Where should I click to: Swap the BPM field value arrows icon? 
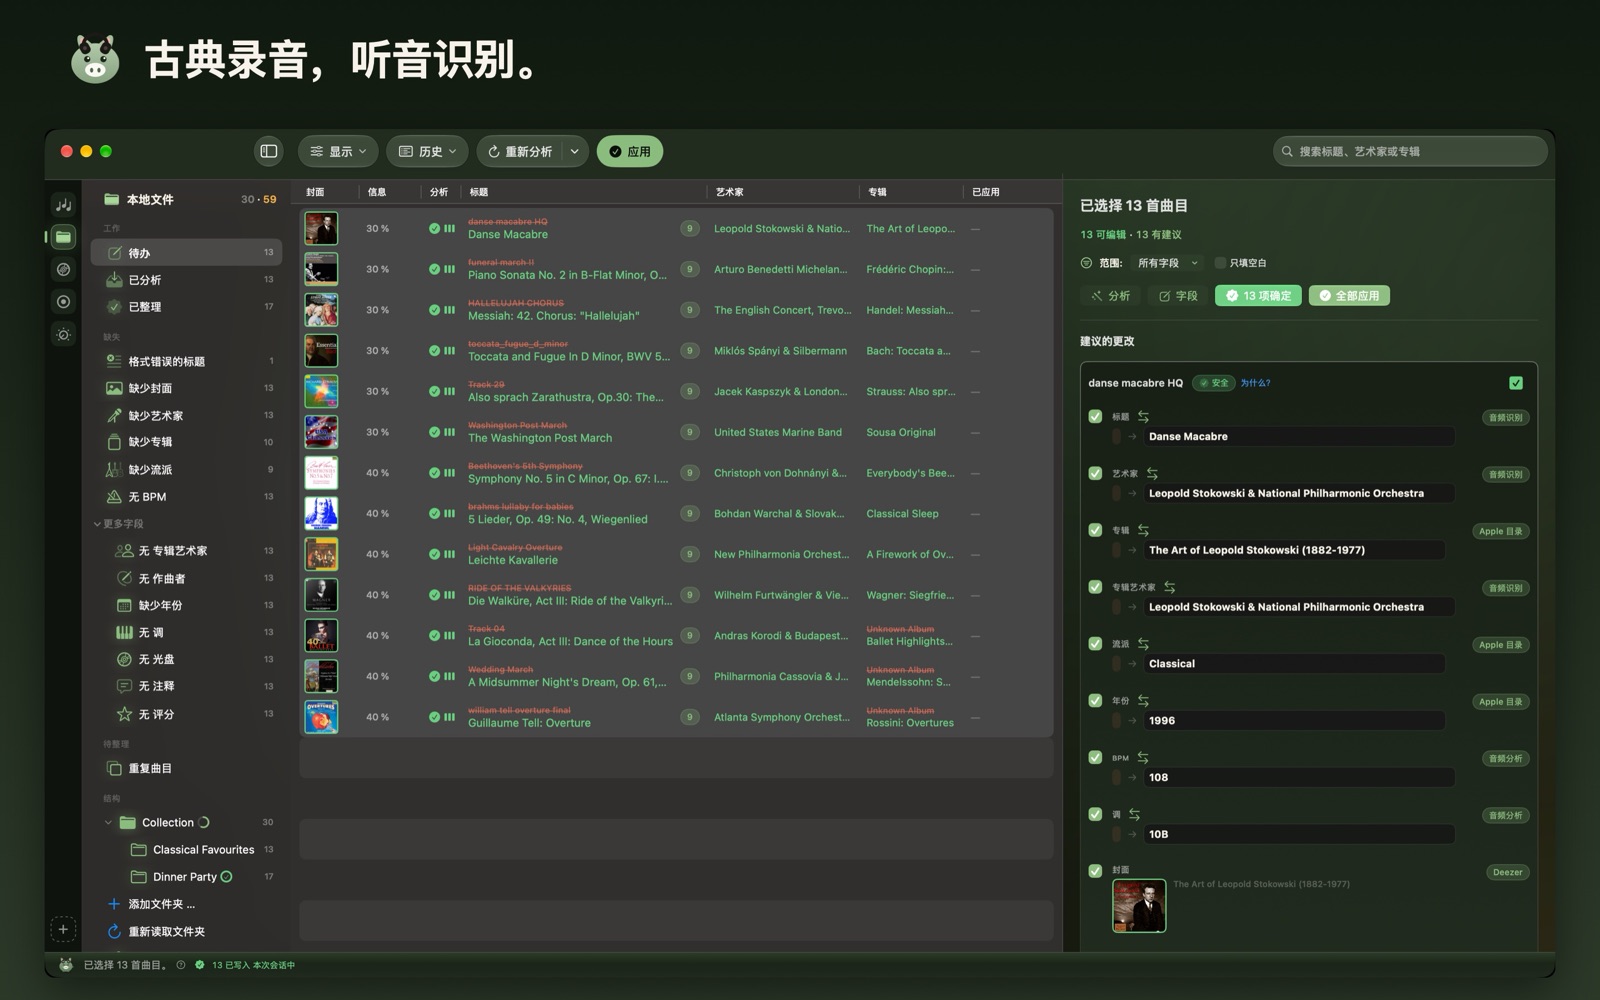point(1143,757)
